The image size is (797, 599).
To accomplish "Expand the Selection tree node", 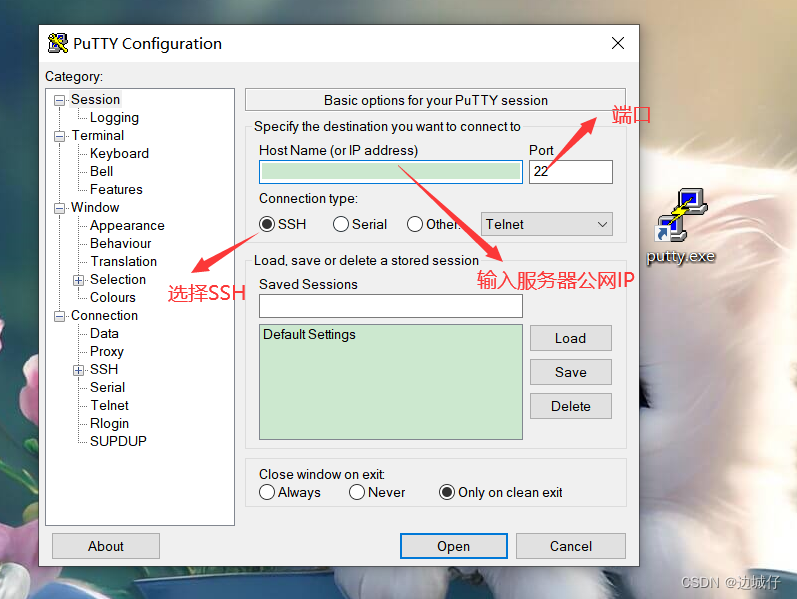I will click(78, 280).
